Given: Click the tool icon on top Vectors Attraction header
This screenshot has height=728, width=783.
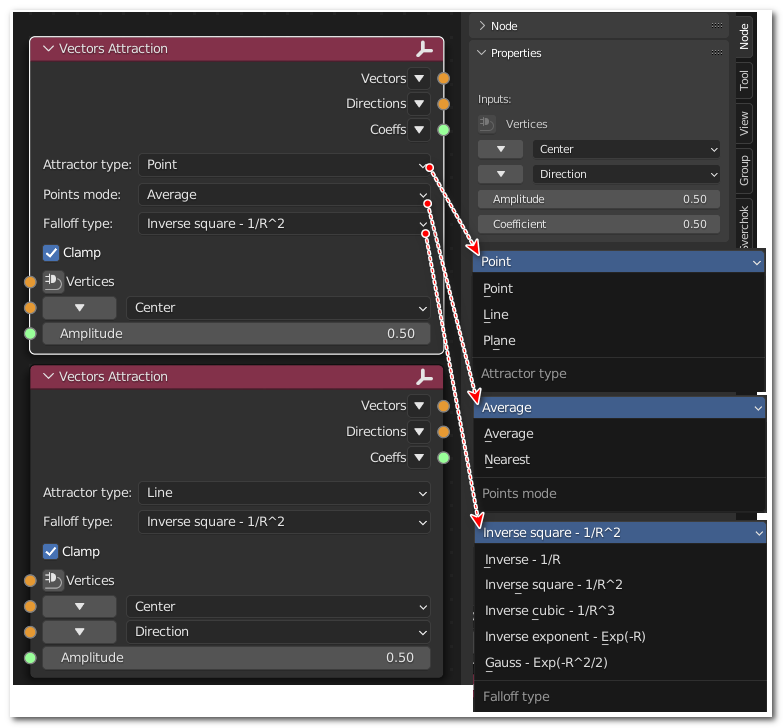Looking at the screenshot, I should pos(424,49).
